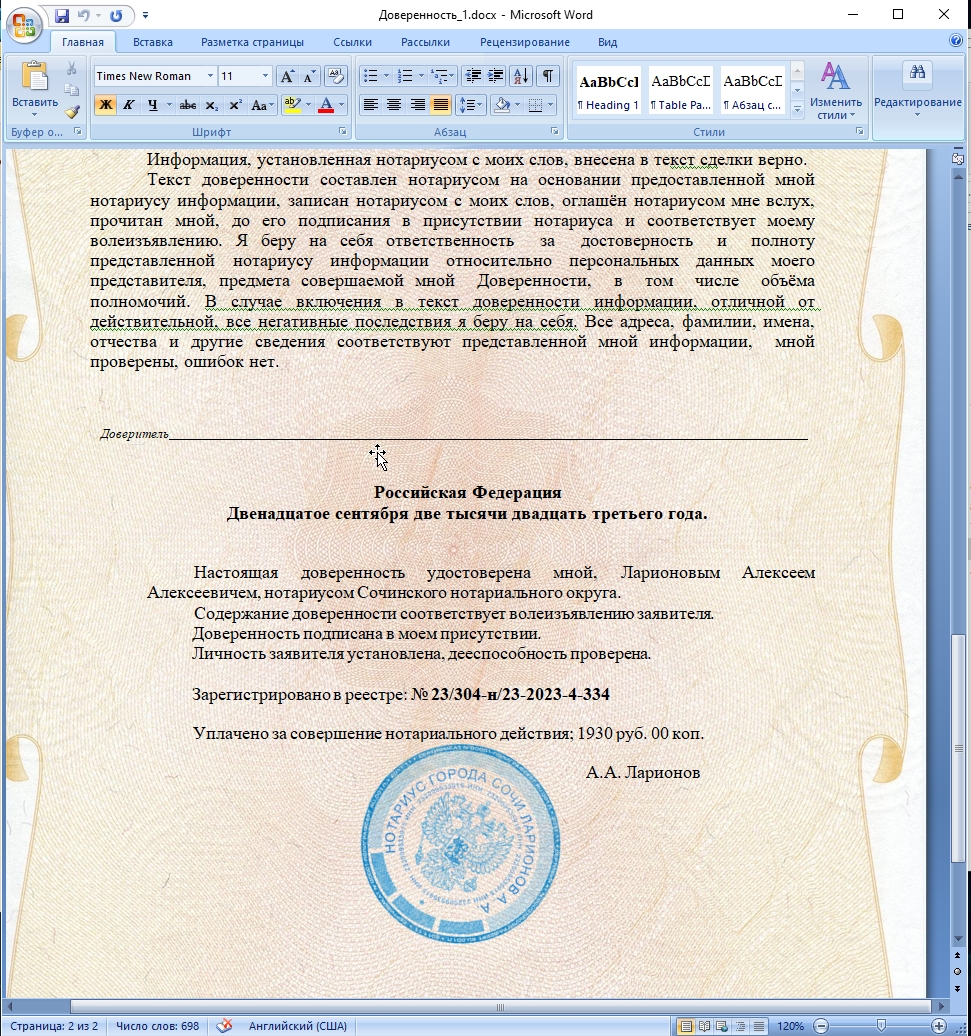Open line spacing menu
The width and height of the screenshot is (971, 1036).
click(x=471, y=105)
